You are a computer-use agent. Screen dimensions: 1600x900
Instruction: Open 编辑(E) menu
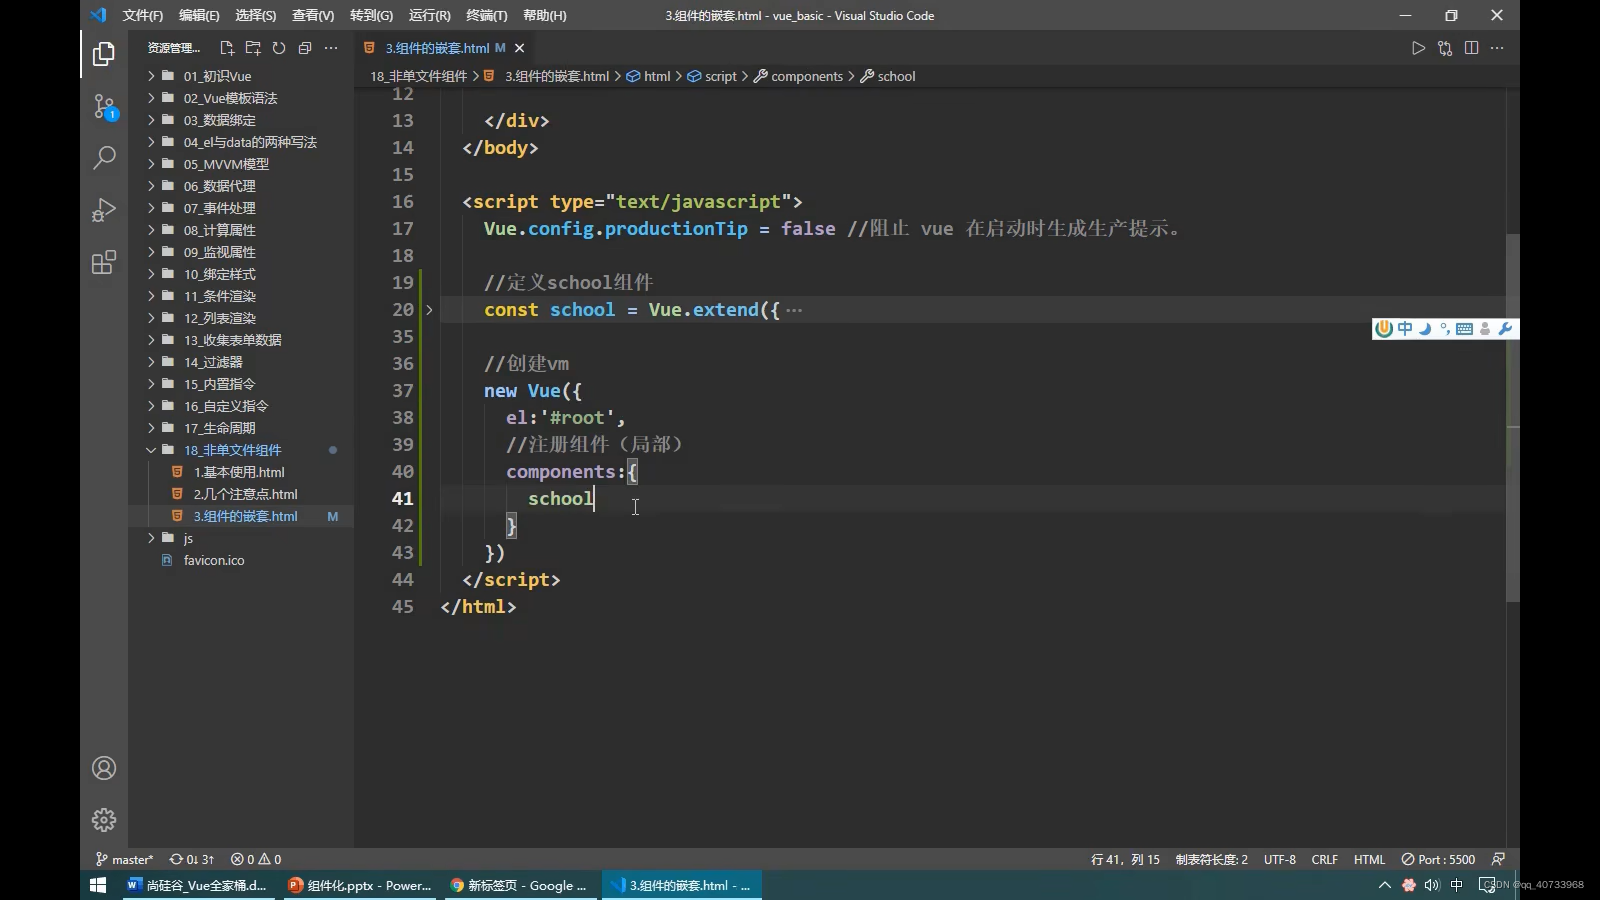click(199, 15)
